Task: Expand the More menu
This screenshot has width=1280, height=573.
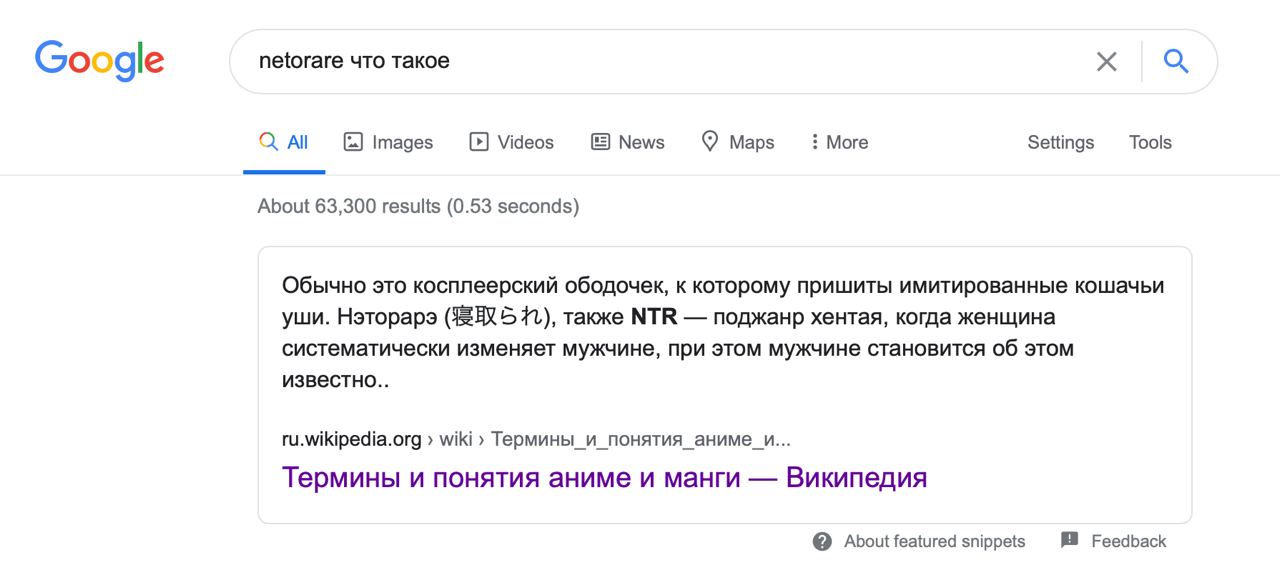Action: tap(839, 142)
